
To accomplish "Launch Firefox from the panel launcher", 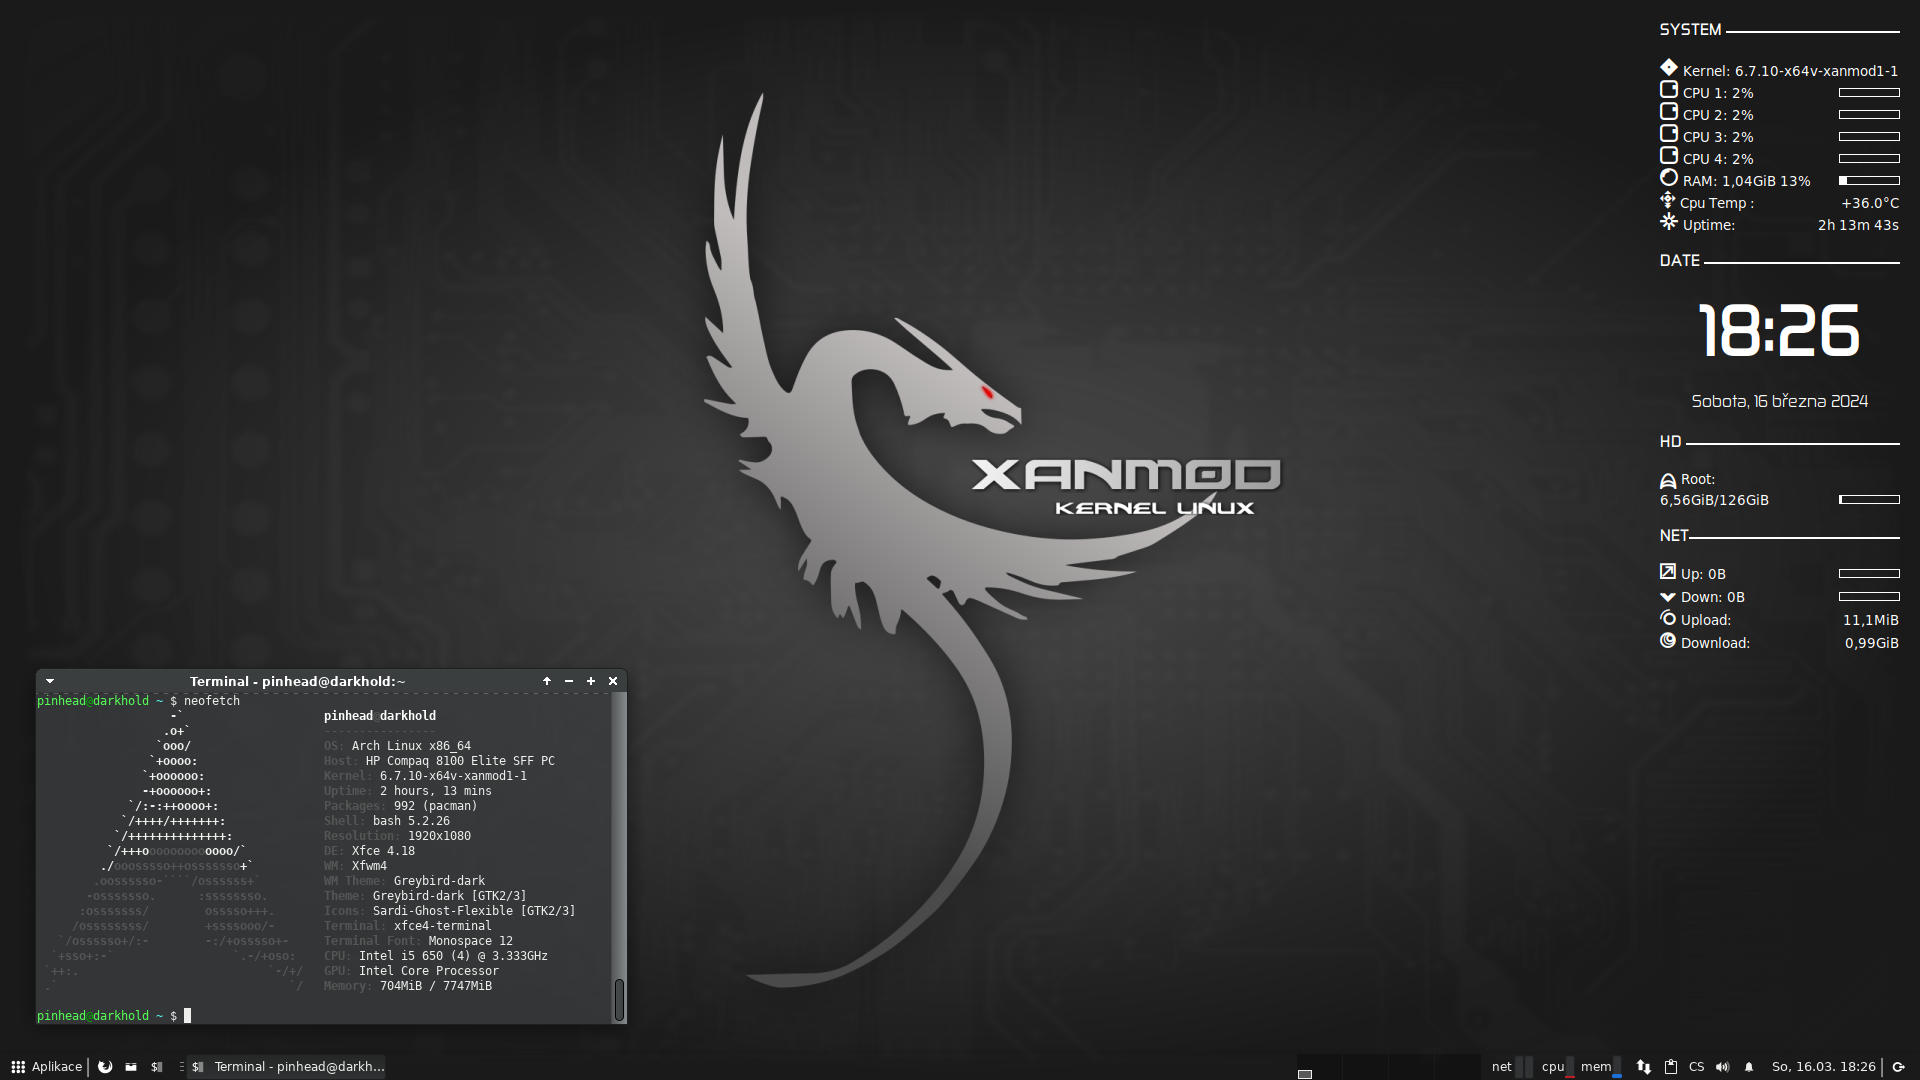I will tap(105, 1067).
